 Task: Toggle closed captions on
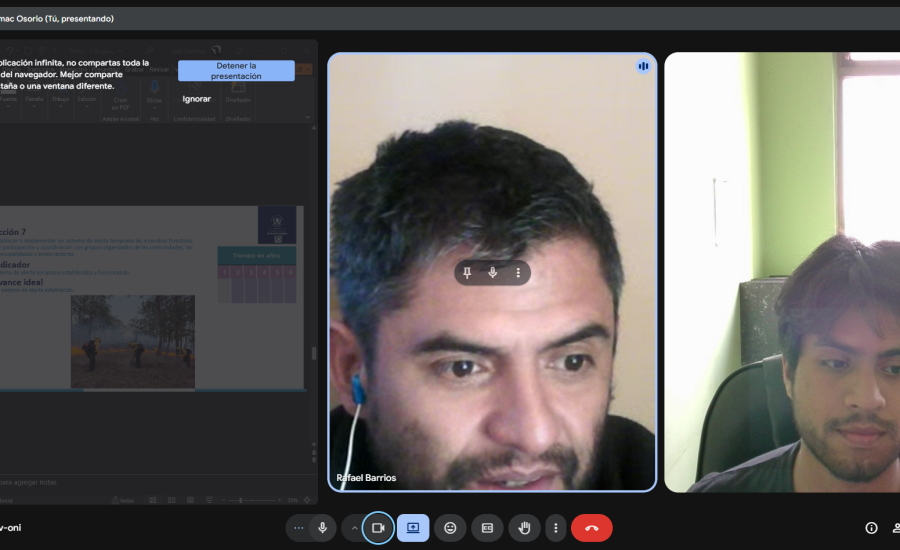(x=487, y=528)
